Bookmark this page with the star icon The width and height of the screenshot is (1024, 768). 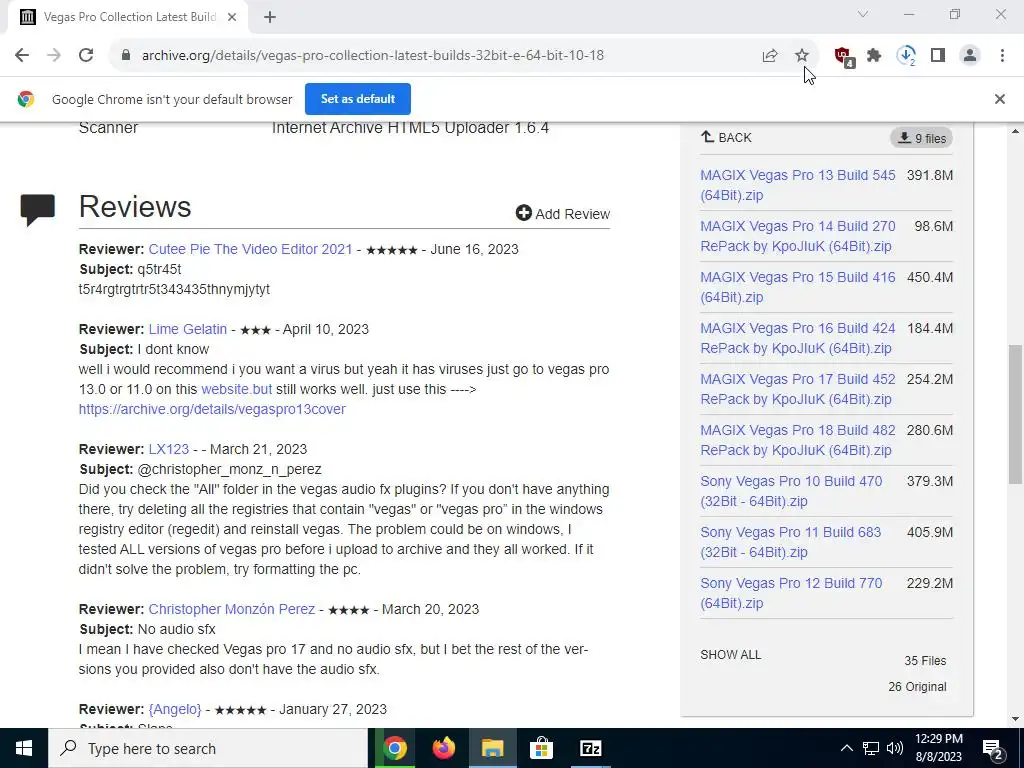pos(802,56)
